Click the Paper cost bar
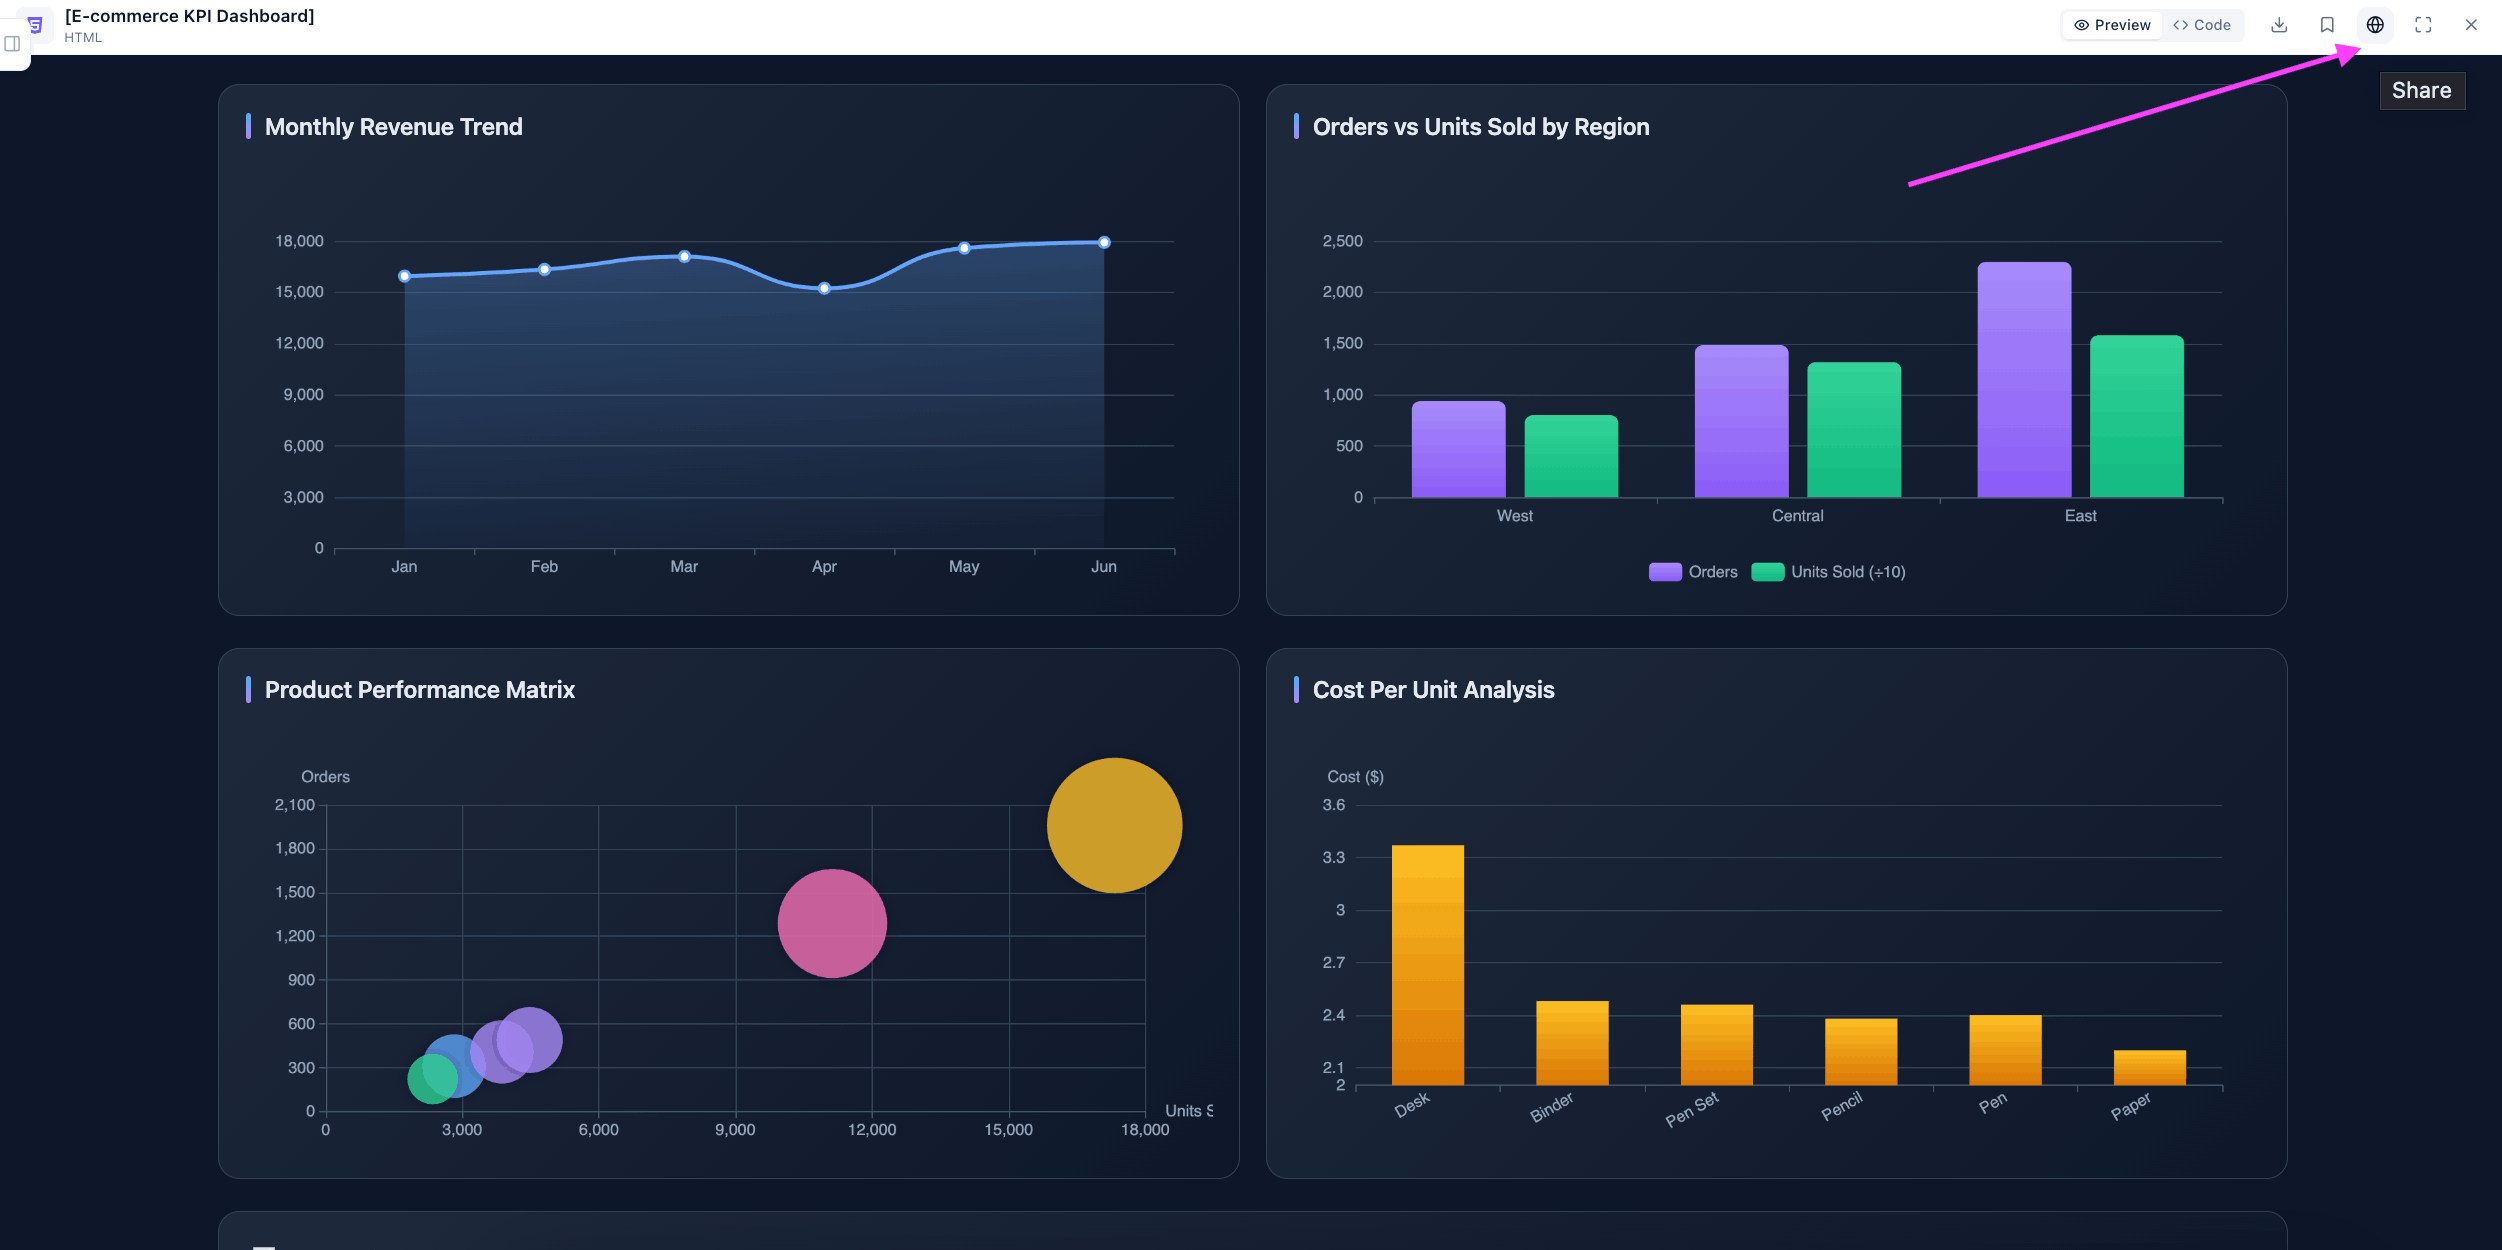The width and height of the screenshot is (2502, 1250). [x=2150, y=1068]
